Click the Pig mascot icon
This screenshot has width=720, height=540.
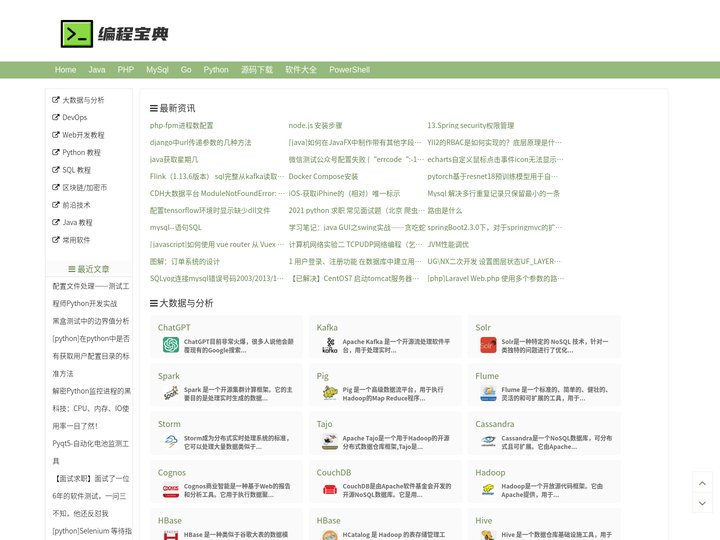tap(330, 393)
